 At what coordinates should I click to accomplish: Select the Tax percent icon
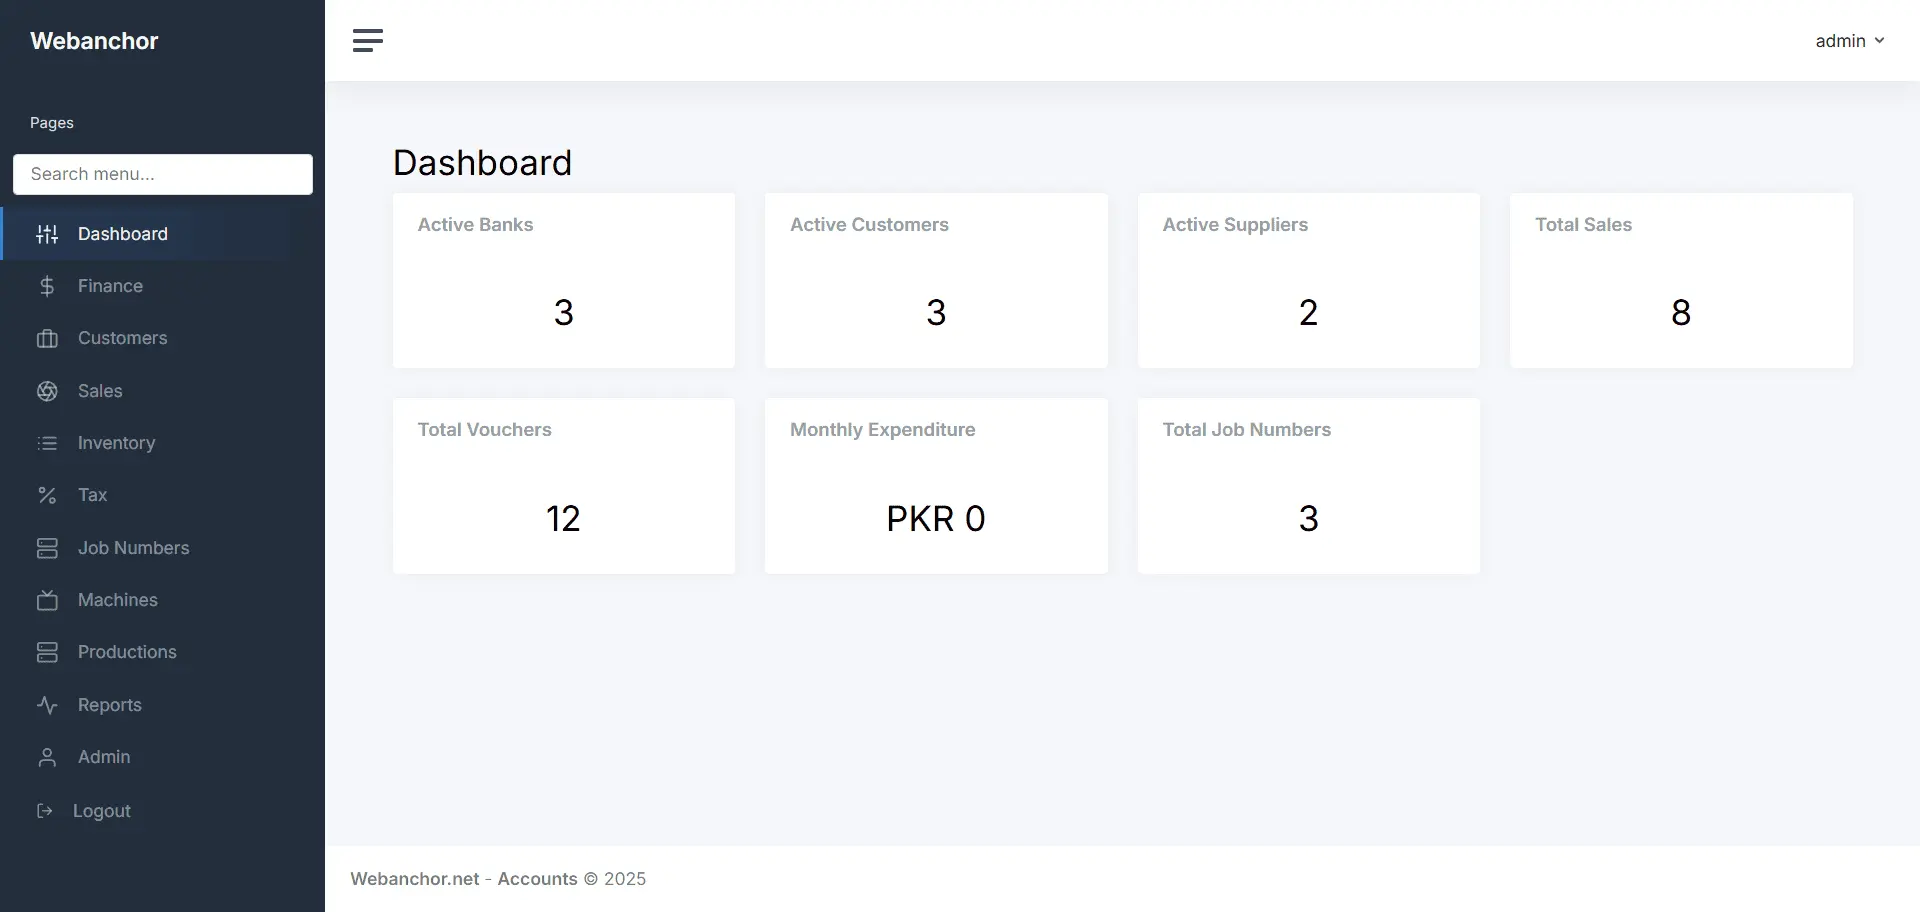tap(47, 495)
